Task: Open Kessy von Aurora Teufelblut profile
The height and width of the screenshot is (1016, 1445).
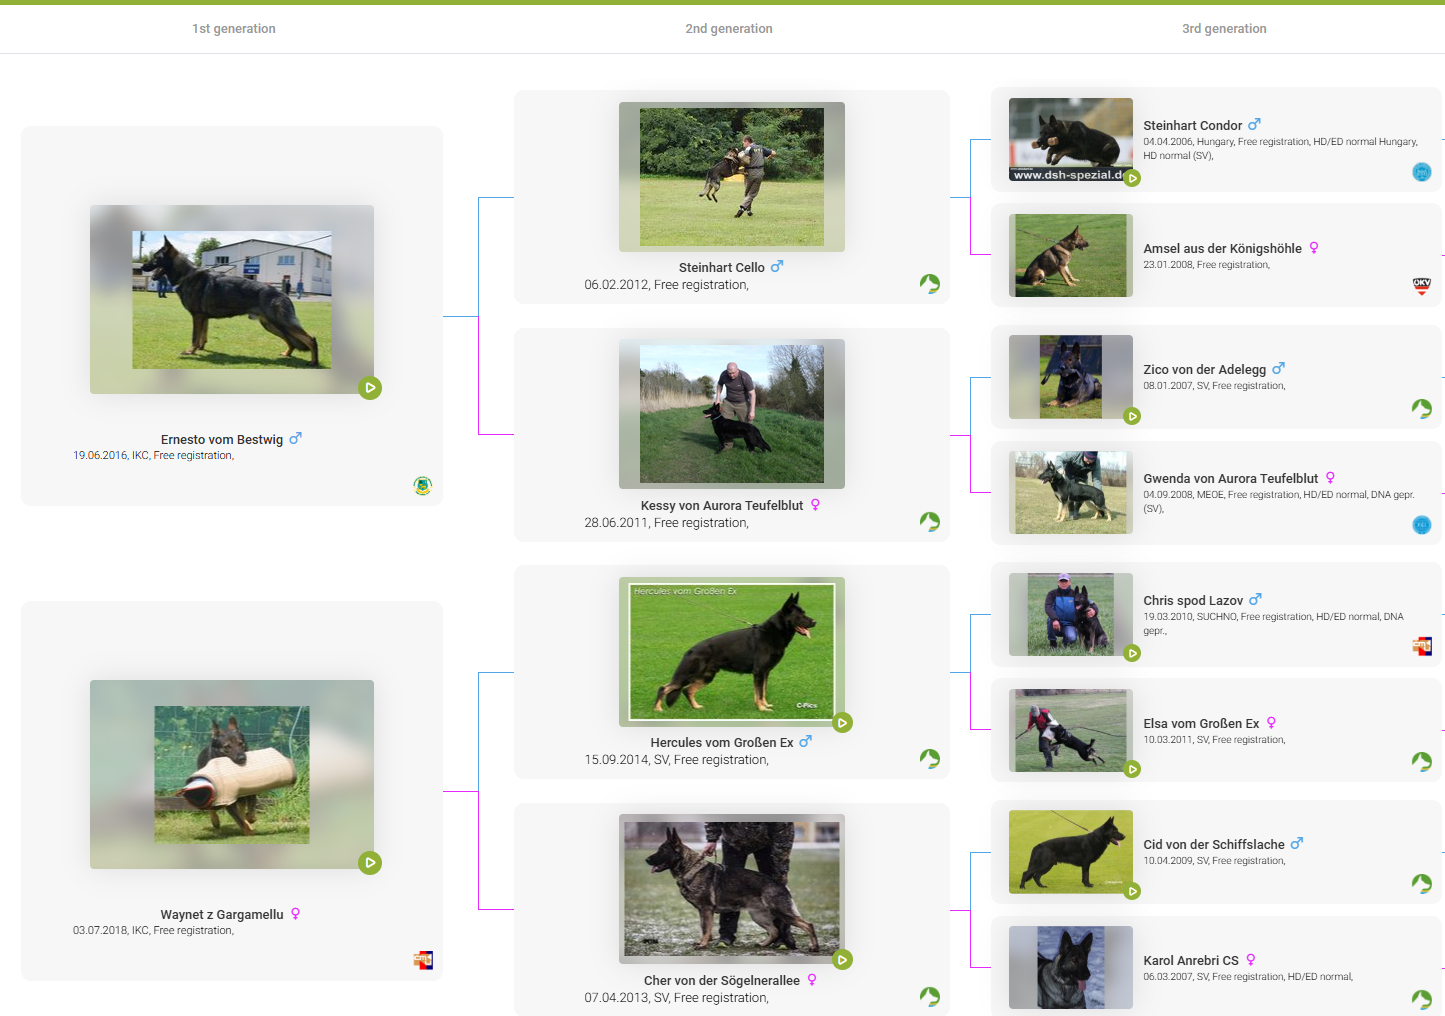Action: click(721, 506)
